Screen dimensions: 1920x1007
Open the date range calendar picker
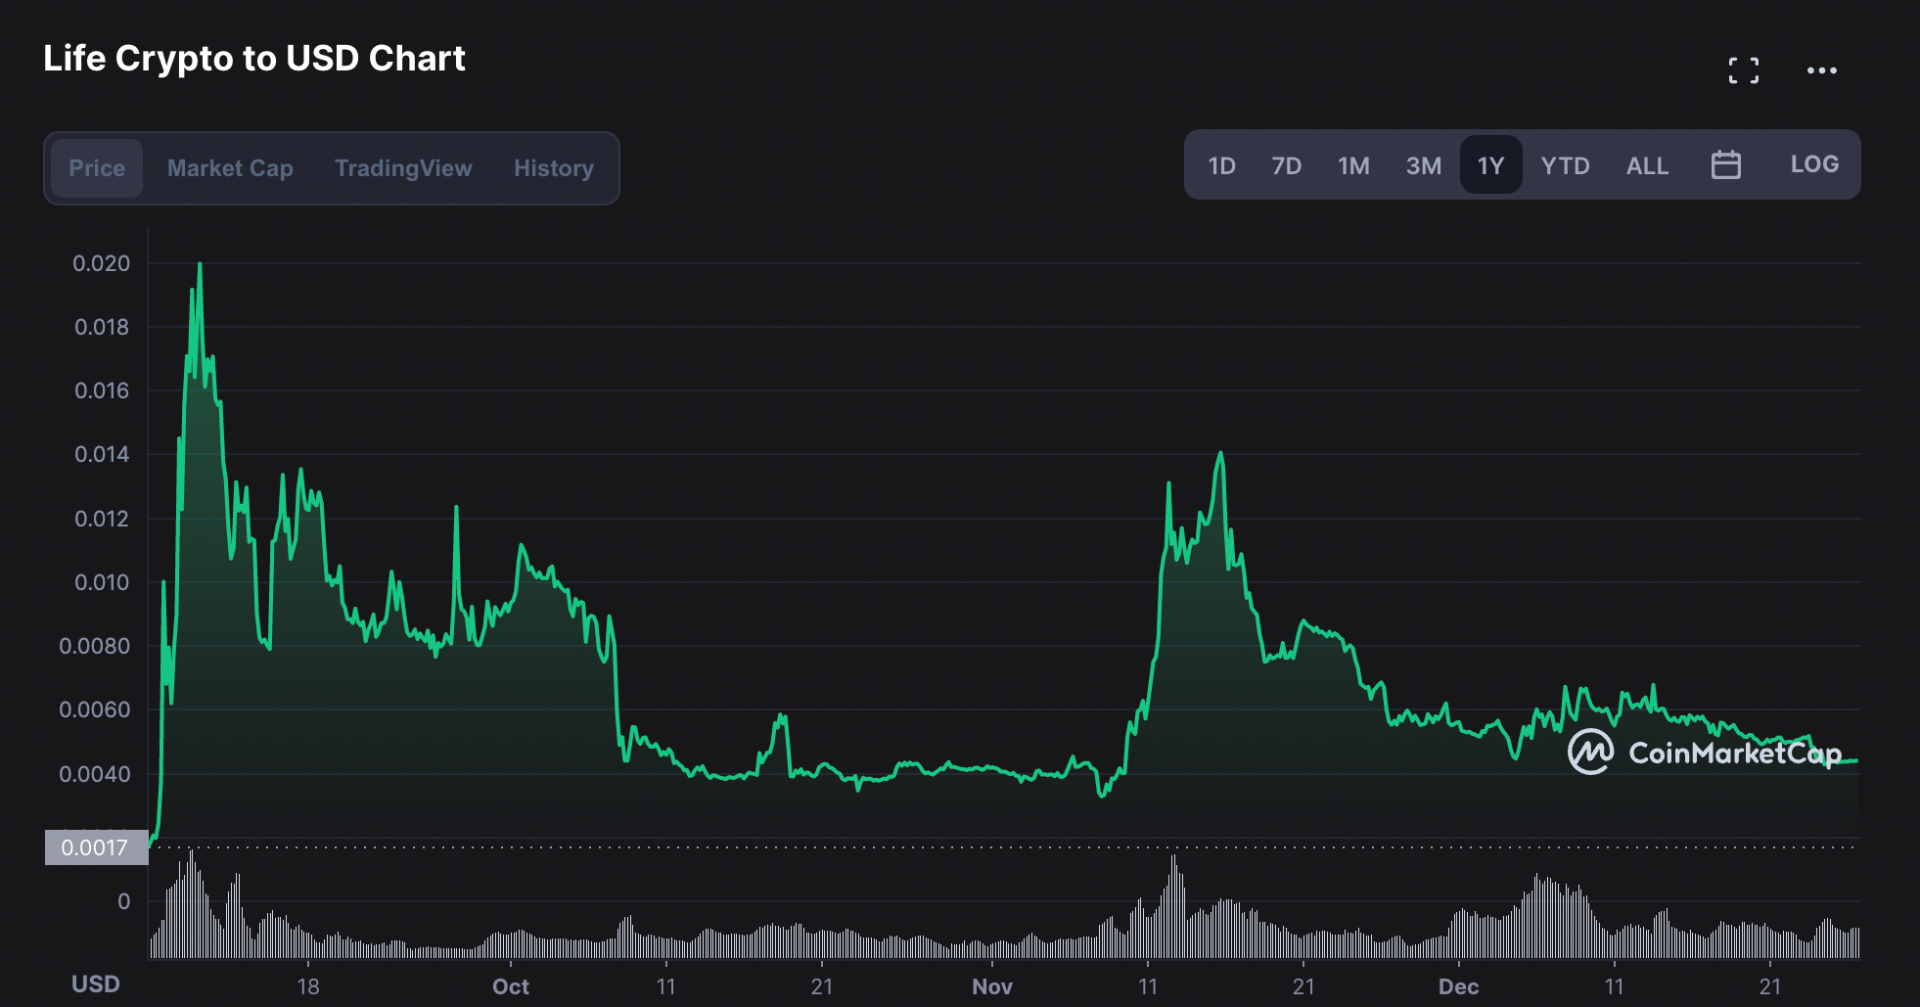[1727, 164]
